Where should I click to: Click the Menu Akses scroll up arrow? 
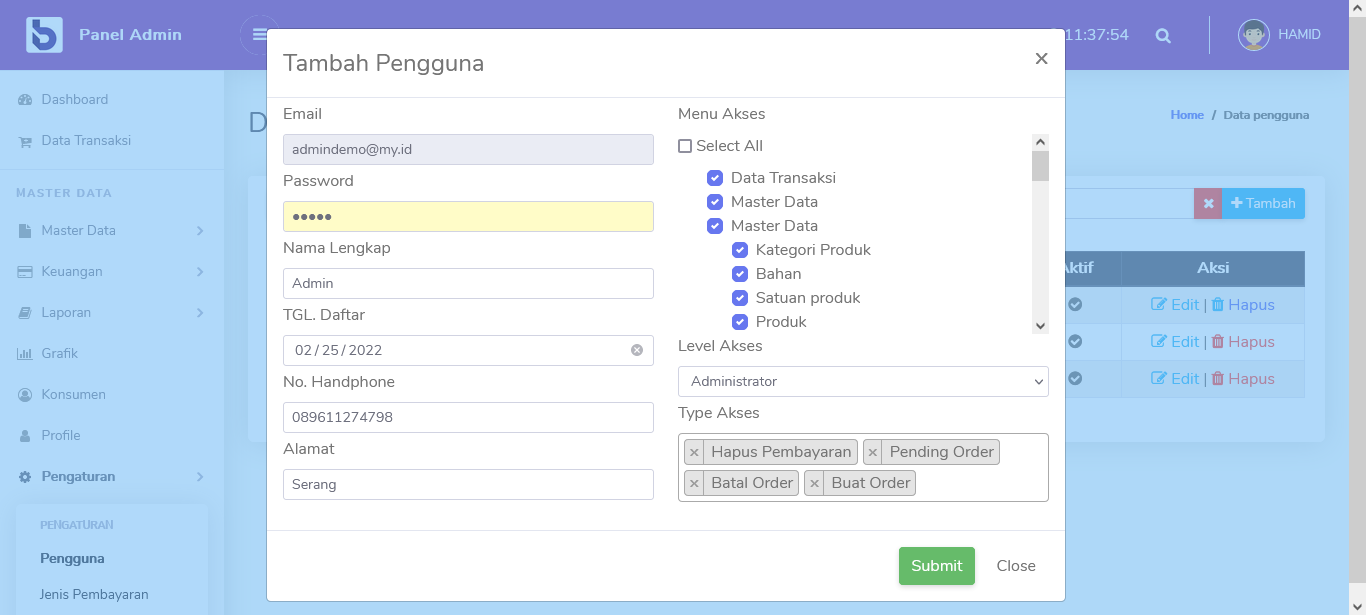tap(1040, 142)
